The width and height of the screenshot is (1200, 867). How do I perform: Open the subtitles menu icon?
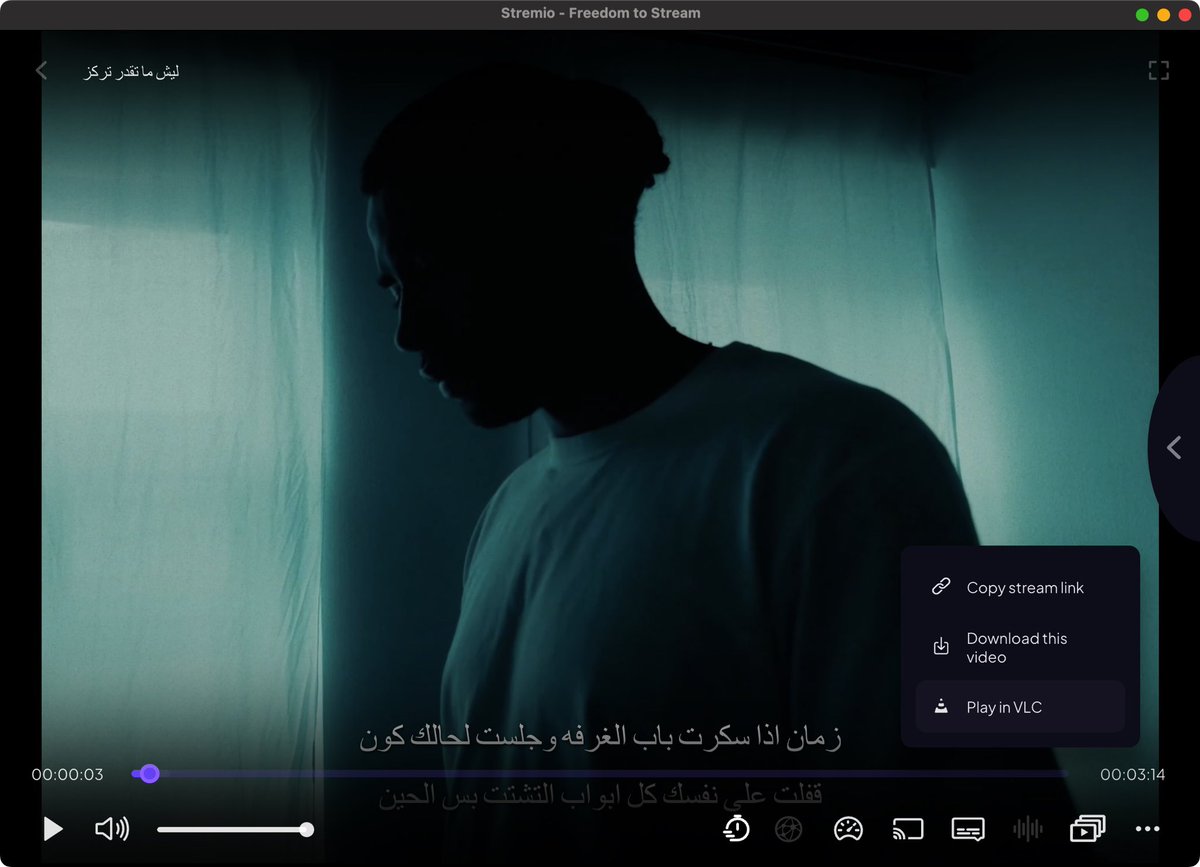(968, 828)
